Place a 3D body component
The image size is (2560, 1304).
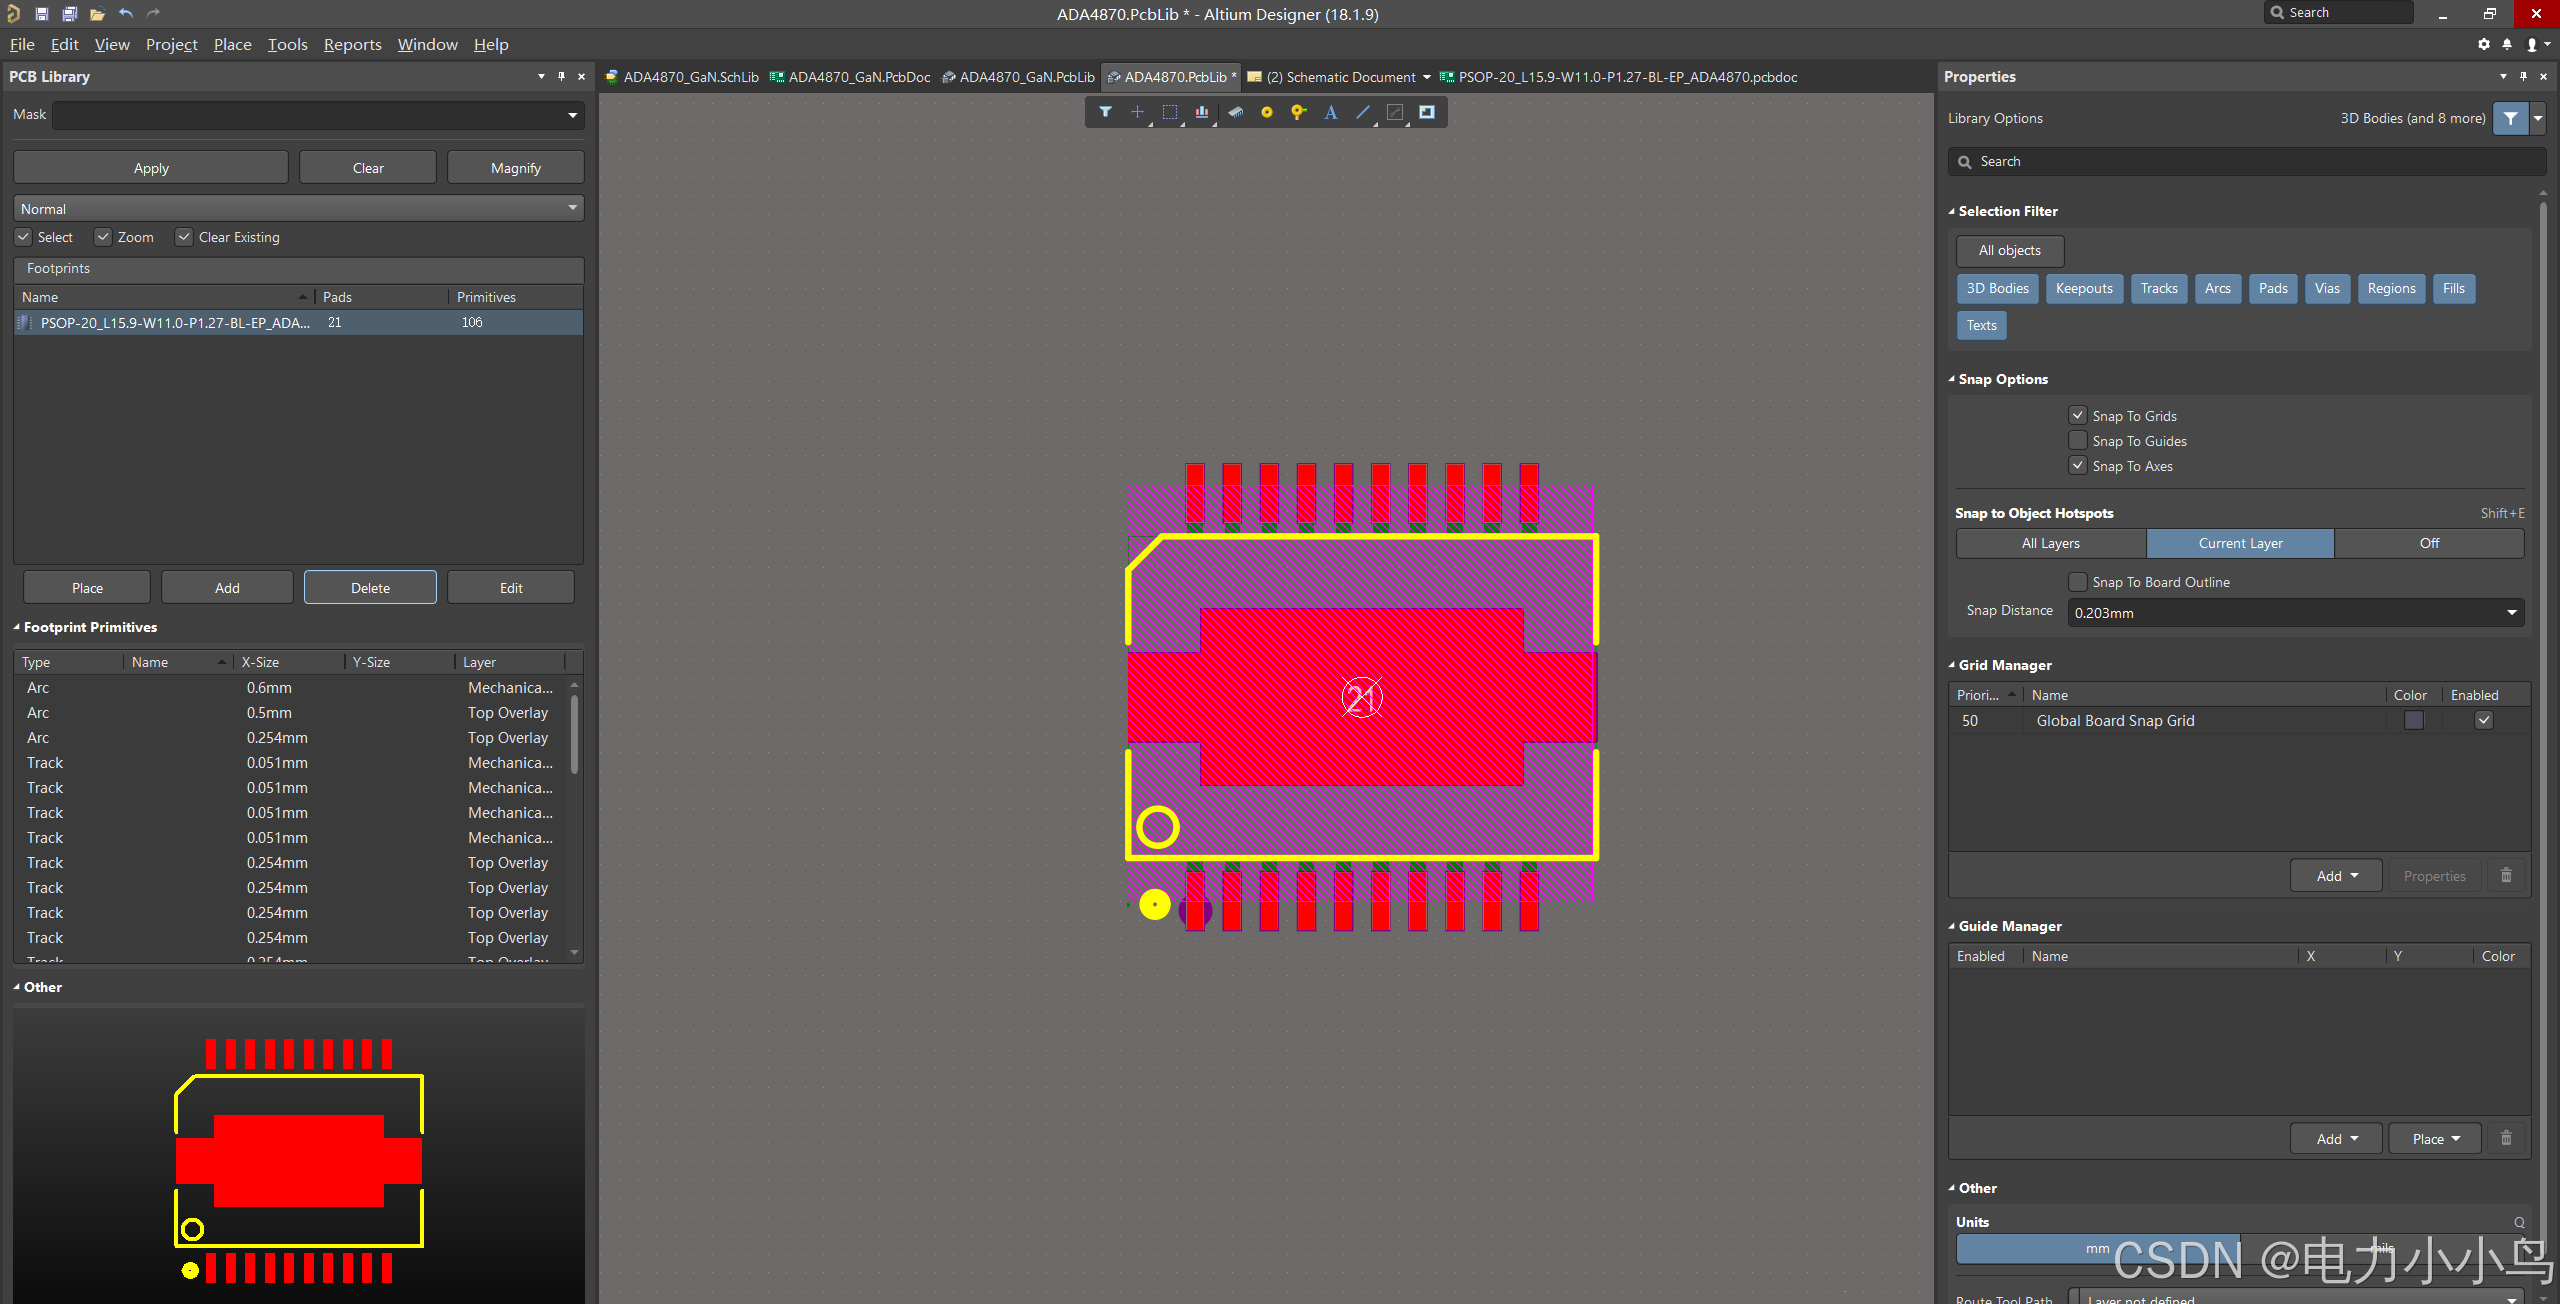coord(1235,112)
